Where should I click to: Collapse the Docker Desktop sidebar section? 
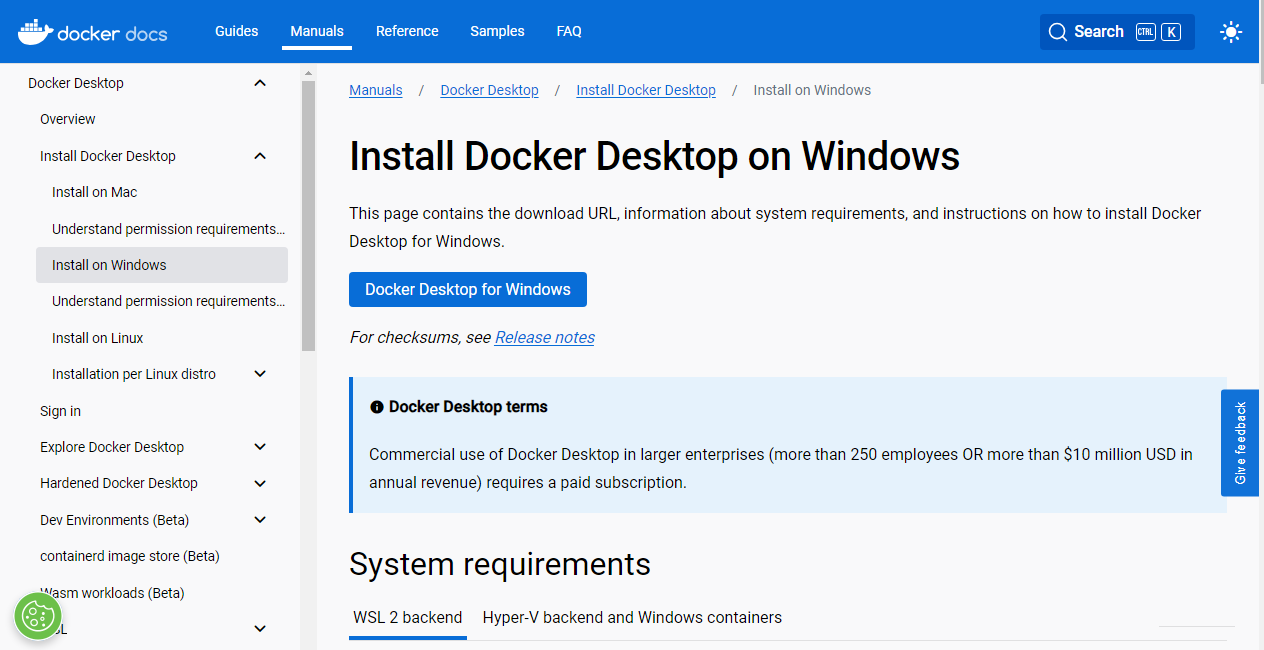click(x=259, y=83)
